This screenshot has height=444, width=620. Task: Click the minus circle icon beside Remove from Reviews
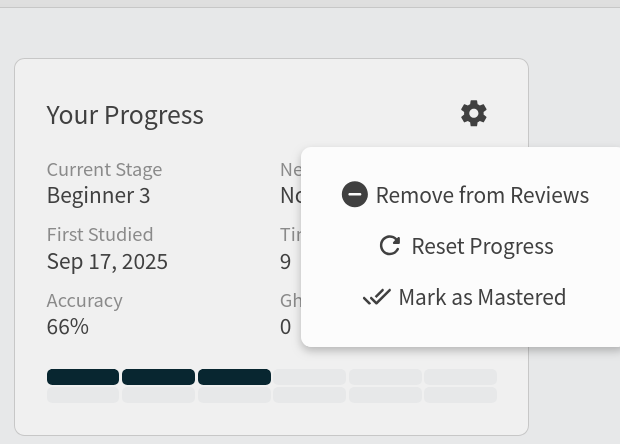tap(354, 195)
